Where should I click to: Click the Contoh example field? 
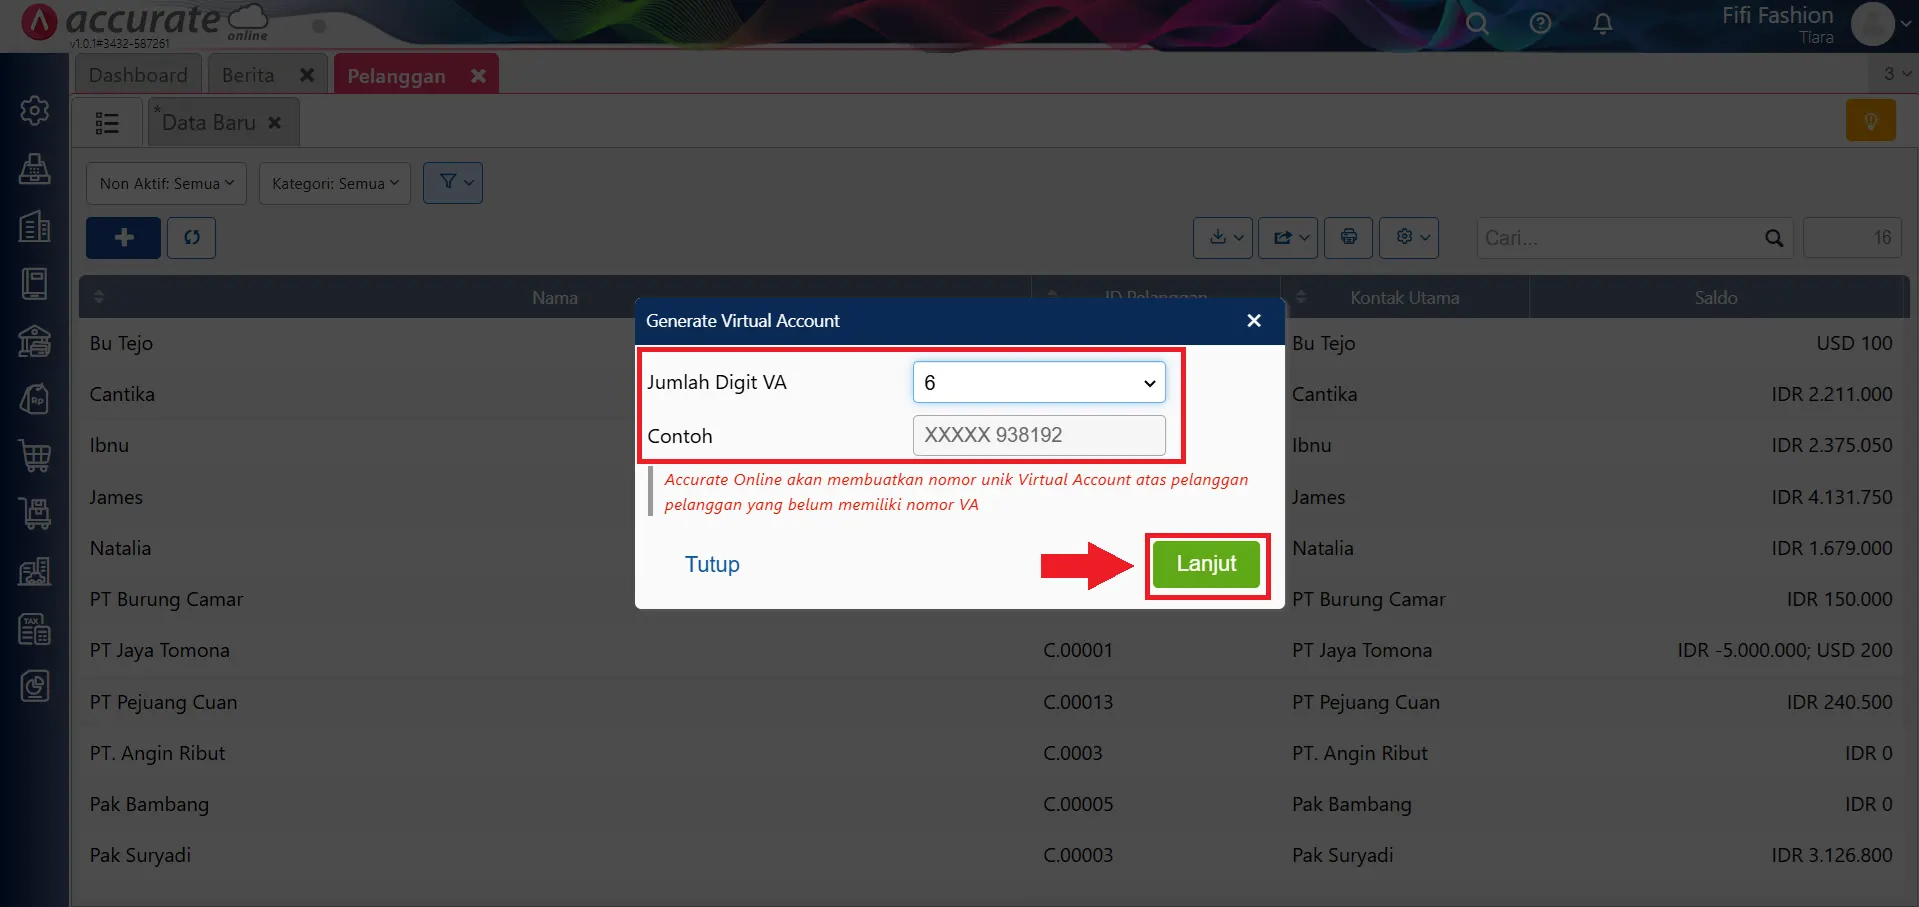coord(1038,435)
